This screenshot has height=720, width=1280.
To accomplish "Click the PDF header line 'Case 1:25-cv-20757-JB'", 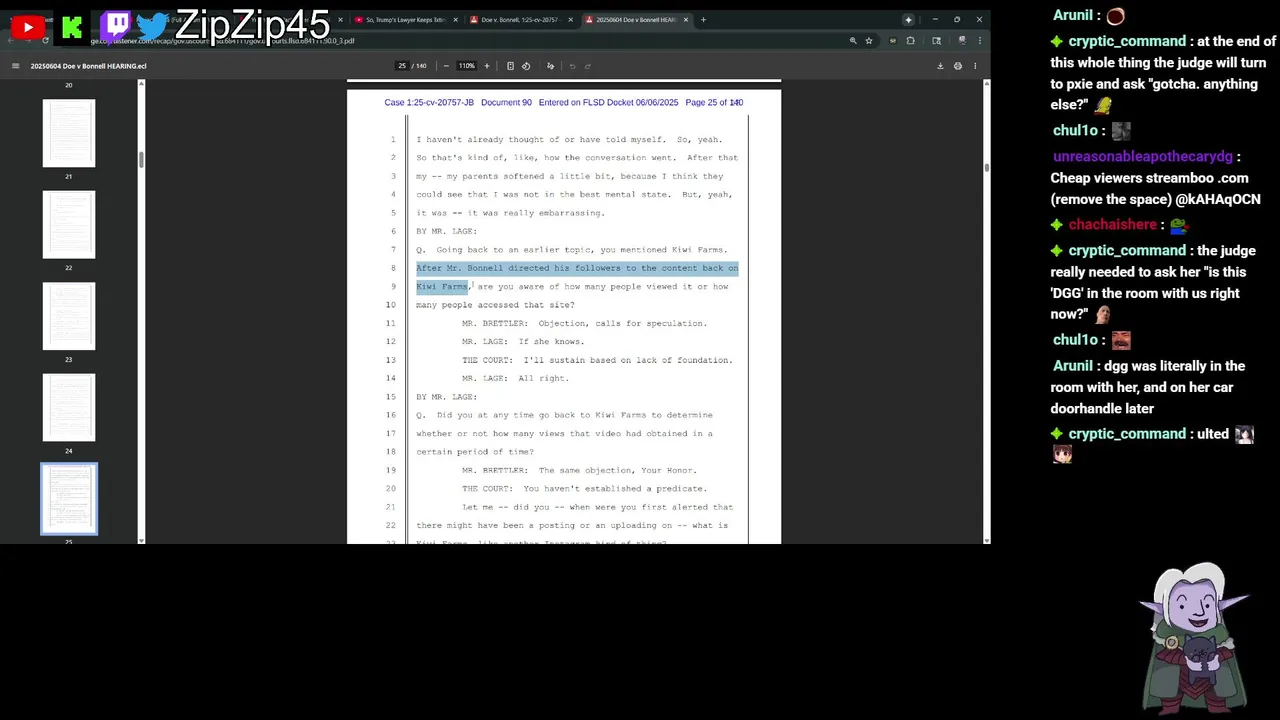I will pyautogui.click(x=428, y=103).
